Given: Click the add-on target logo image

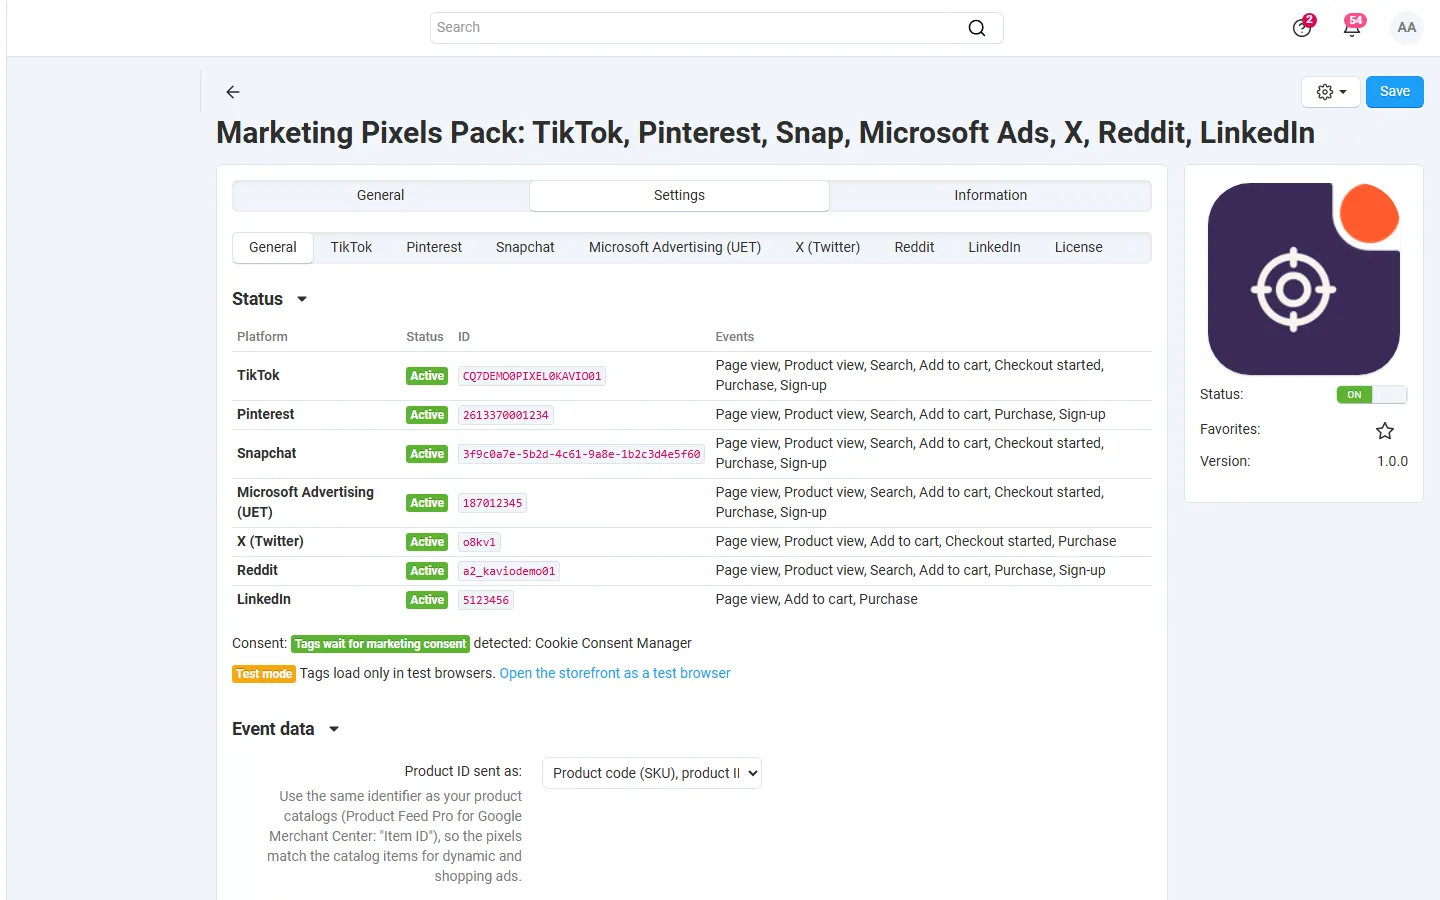Looking at the screenshot, I should [x=1304, y=279].
